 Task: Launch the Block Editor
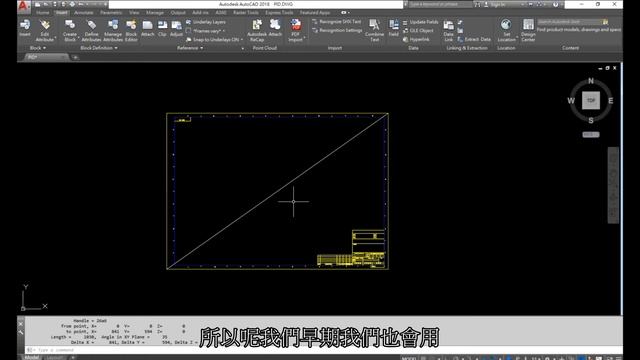(131, 30)
